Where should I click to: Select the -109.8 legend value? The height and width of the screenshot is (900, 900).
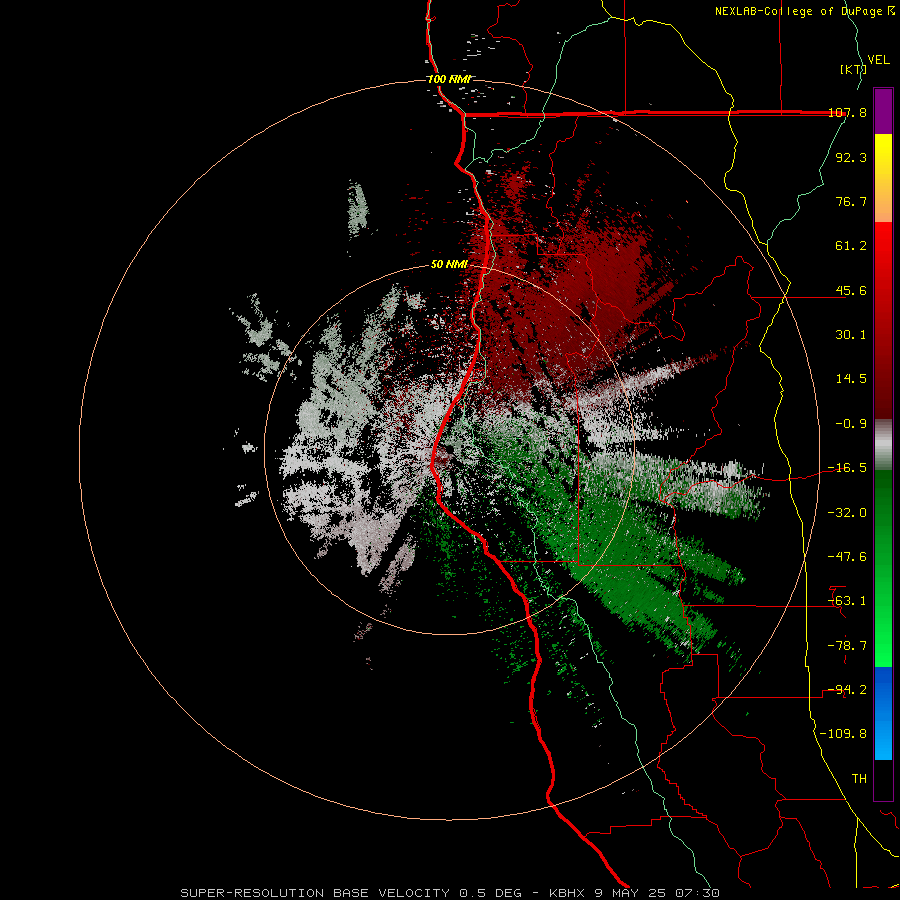[843, 734]
